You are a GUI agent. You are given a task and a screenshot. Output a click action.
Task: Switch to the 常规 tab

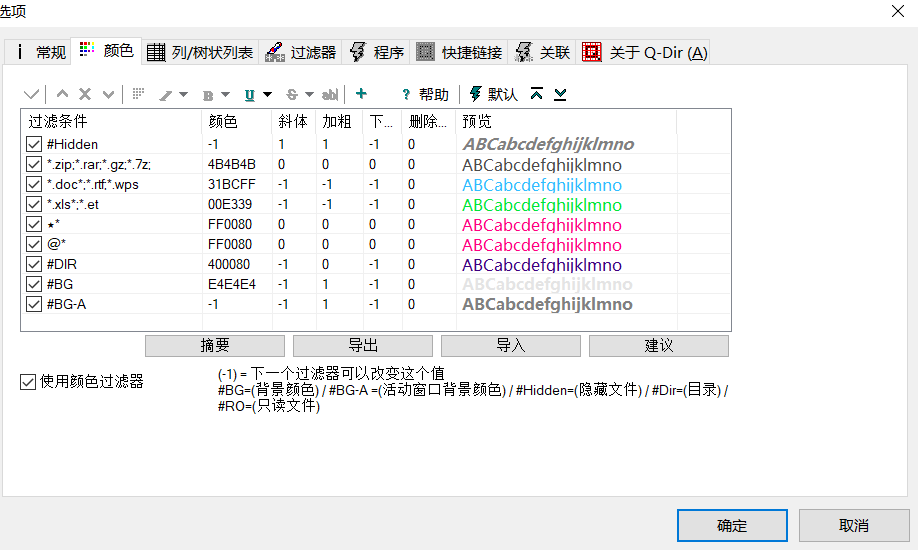39,52
